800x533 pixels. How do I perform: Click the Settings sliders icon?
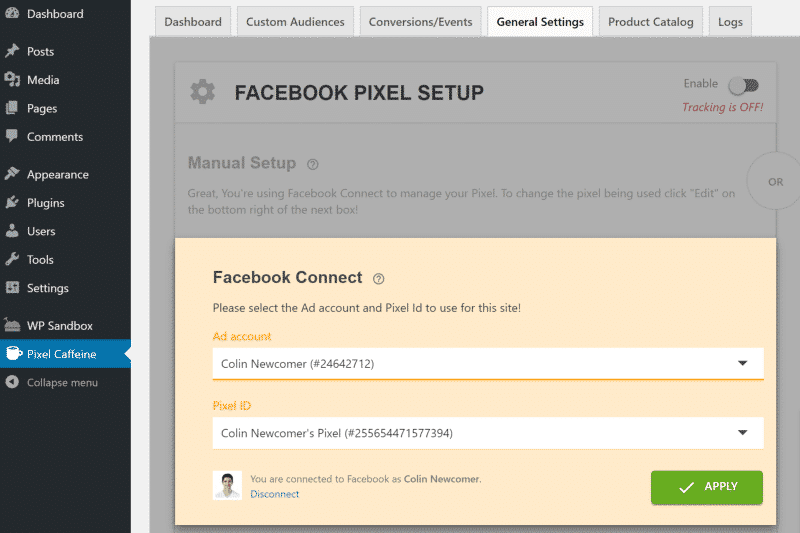click(x=12, y=288)
